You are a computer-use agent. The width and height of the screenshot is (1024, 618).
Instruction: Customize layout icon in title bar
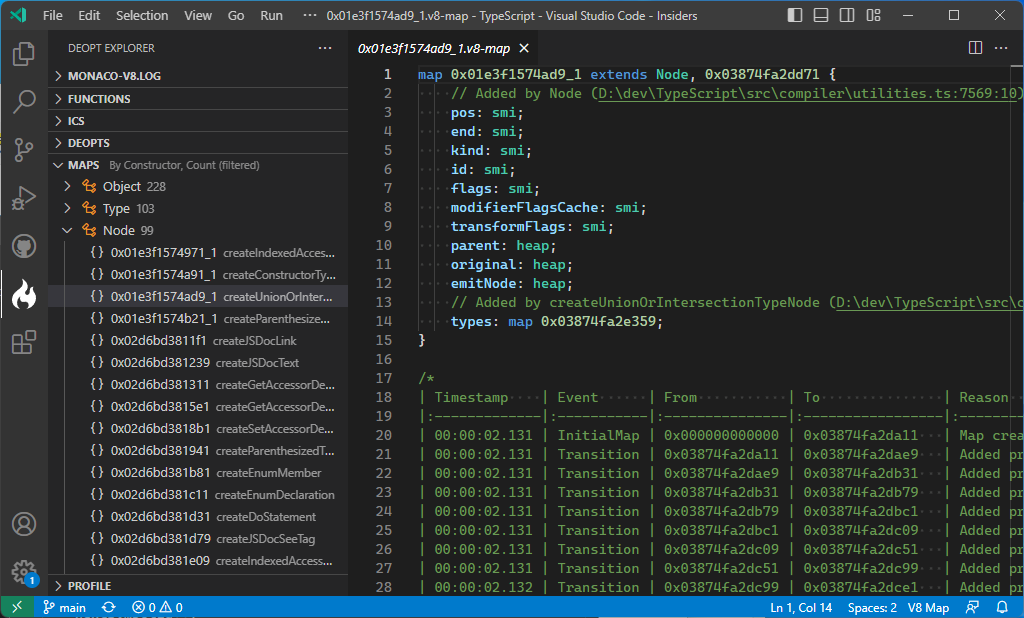coord(873,15)
